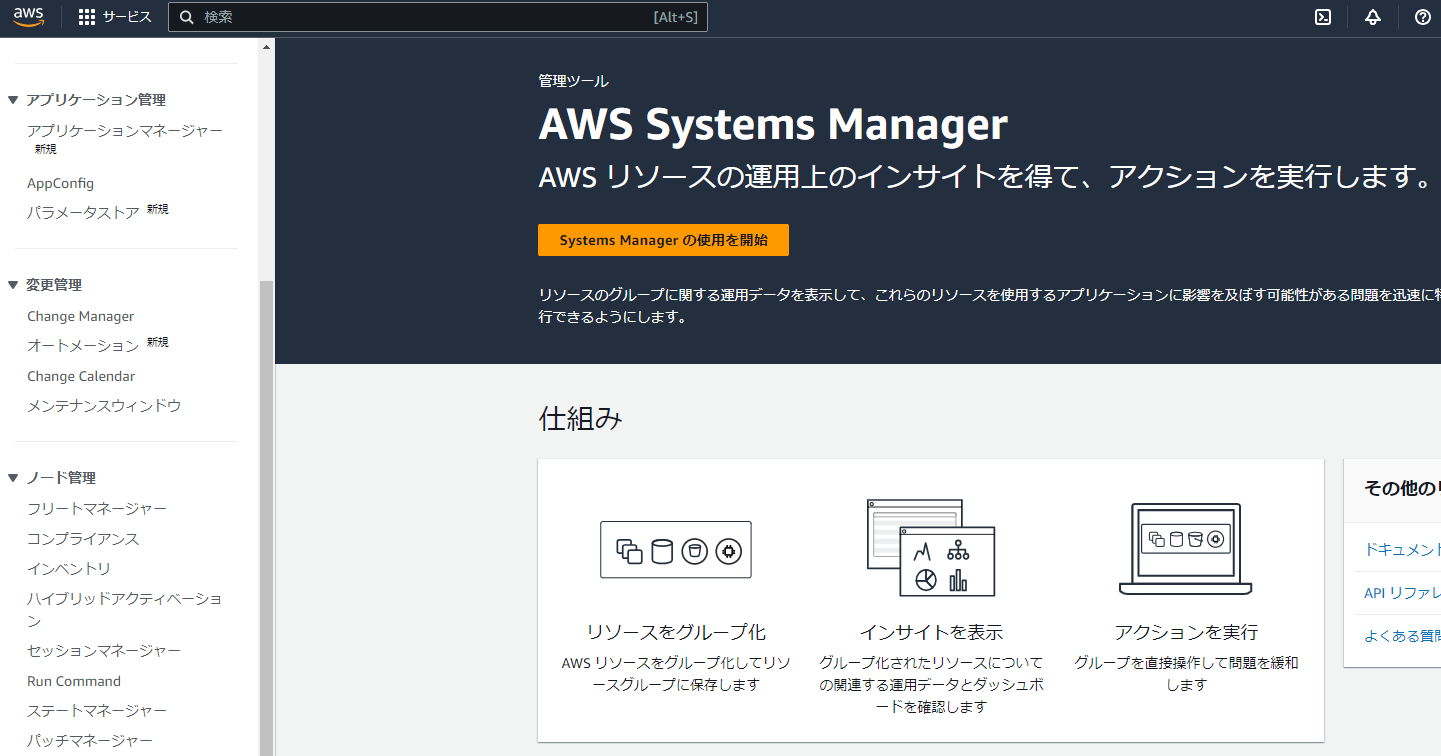Click the アクションを実行 caption
The width and height of the screenshot is (1441, 756).
(1186, 632)
